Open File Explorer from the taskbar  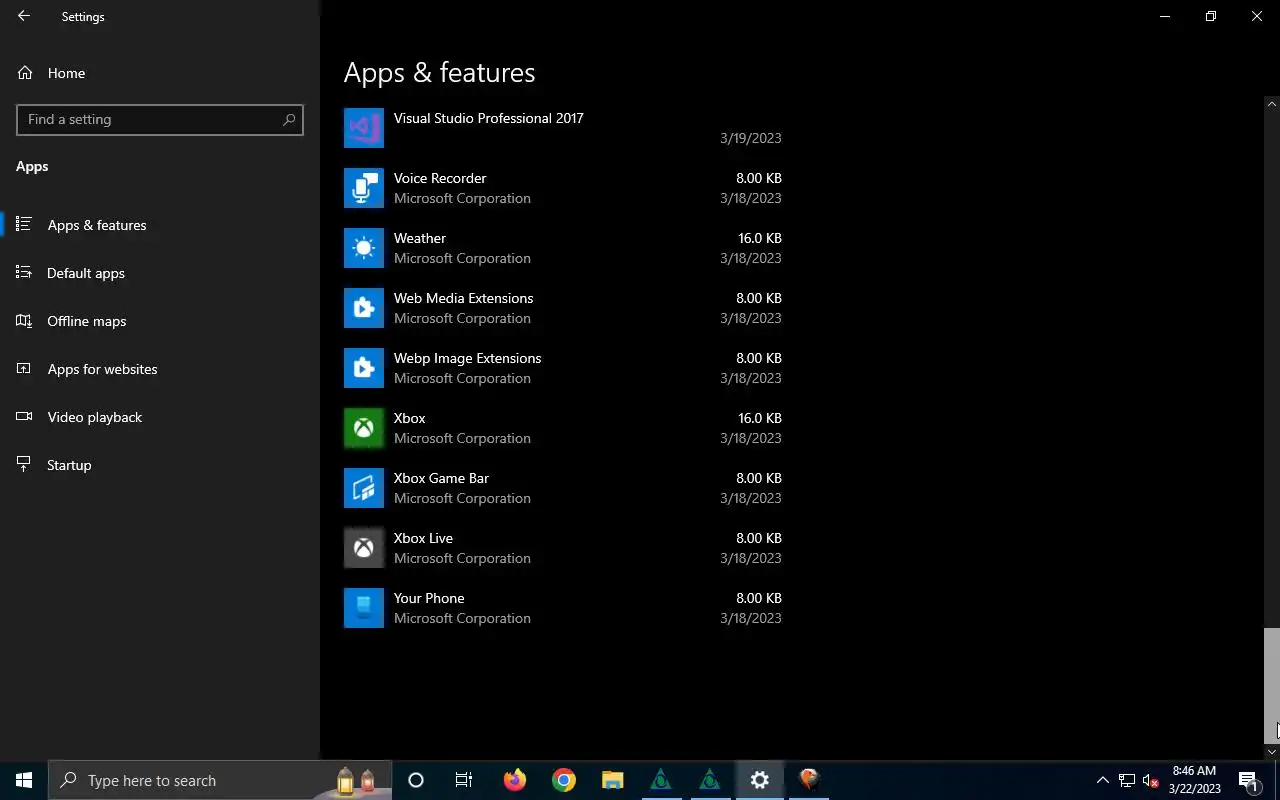coord(612,780)
